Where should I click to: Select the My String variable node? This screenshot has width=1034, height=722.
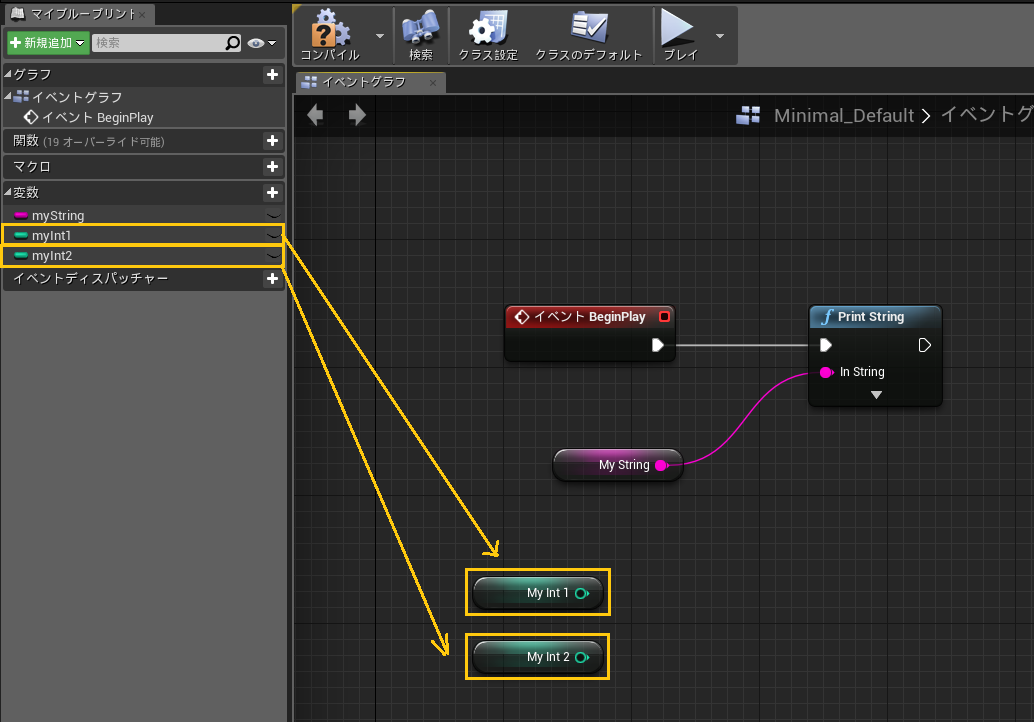pyautogui.click(x=618, y=465)
